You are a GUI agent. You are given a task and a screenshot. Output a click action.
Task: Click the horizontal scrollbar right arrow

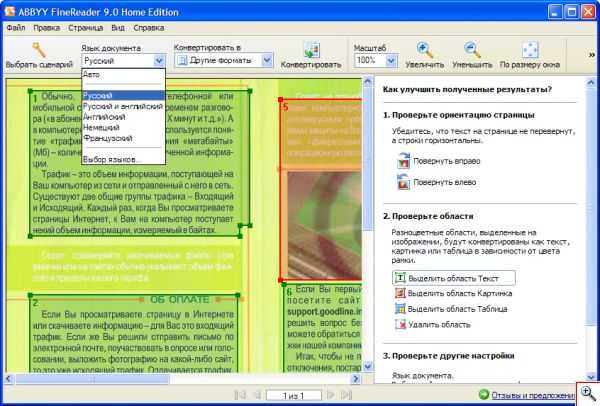click(x=356, y=379)
